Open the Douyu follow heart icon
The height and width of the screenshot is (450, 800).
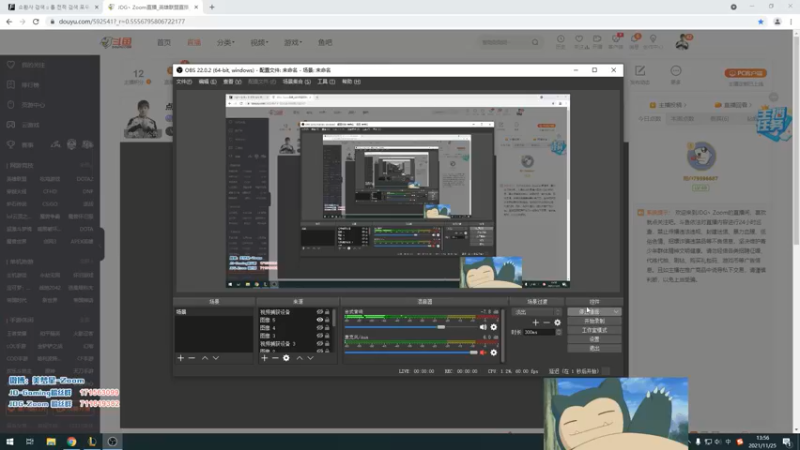coord(579,39)
